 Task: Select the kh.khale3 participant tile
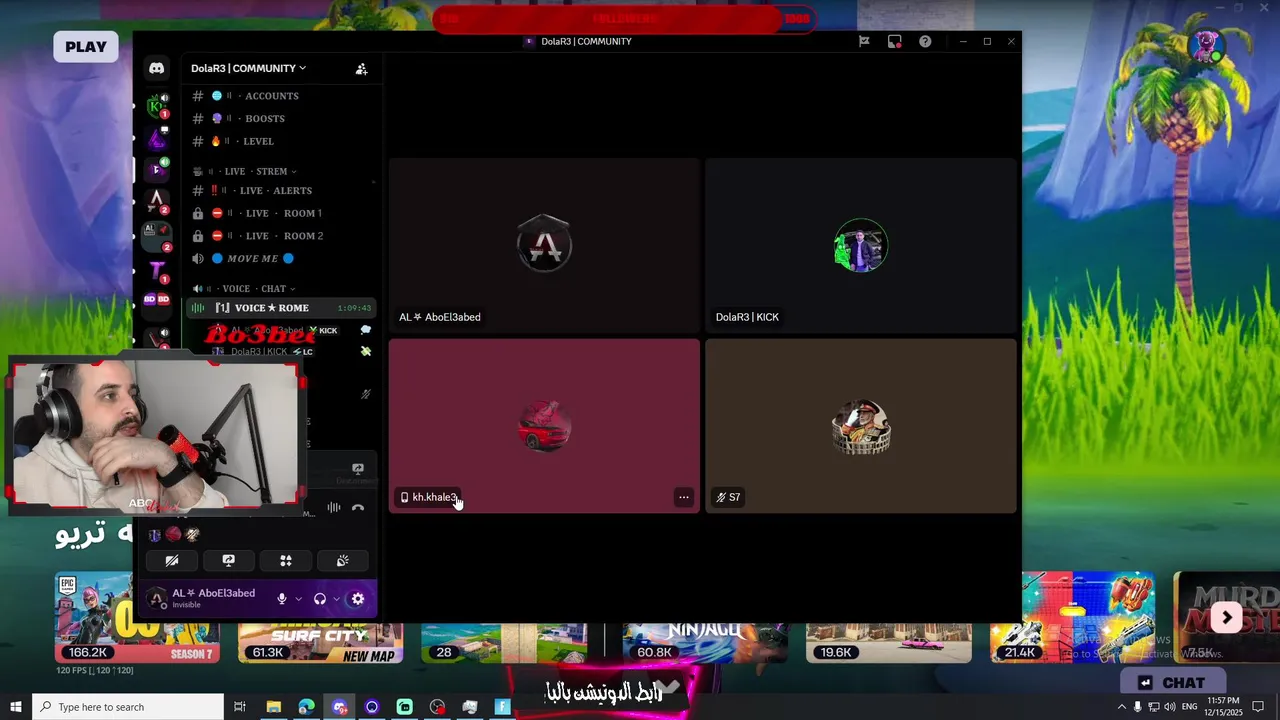[544, 426]
